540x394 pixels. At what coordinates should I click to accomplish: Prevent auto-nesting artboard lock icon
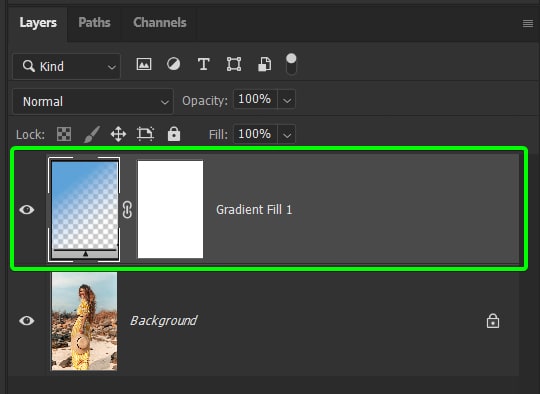(145, 134)
